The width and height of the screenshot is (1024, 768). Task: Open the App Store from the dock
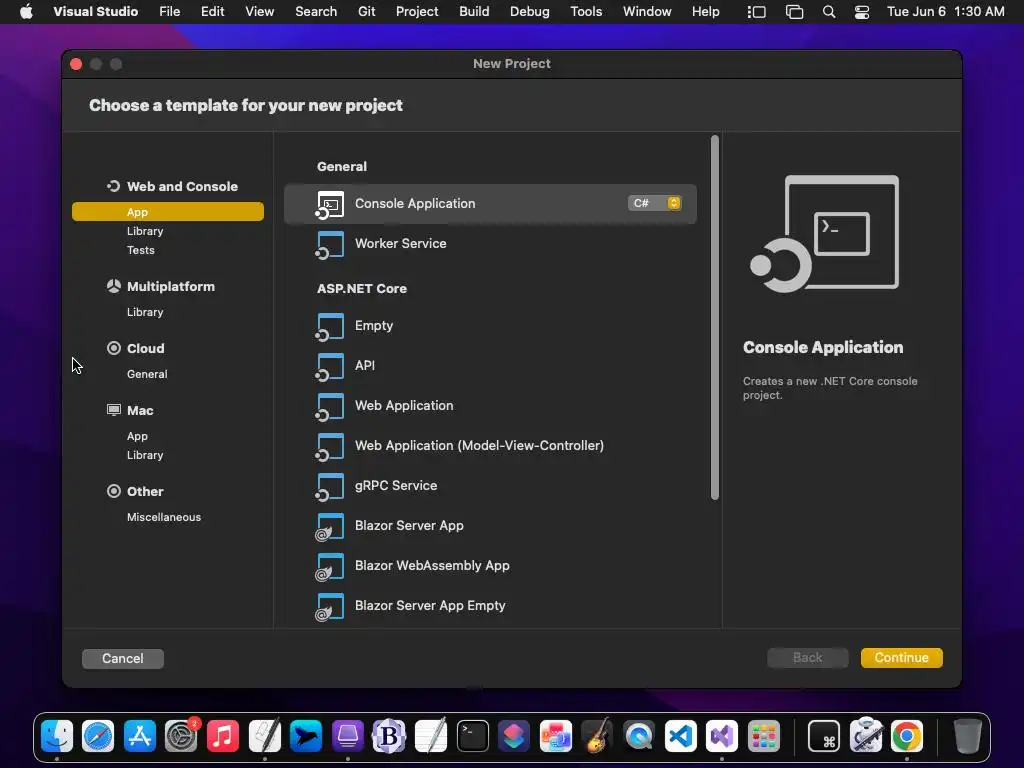click(140, 737)
